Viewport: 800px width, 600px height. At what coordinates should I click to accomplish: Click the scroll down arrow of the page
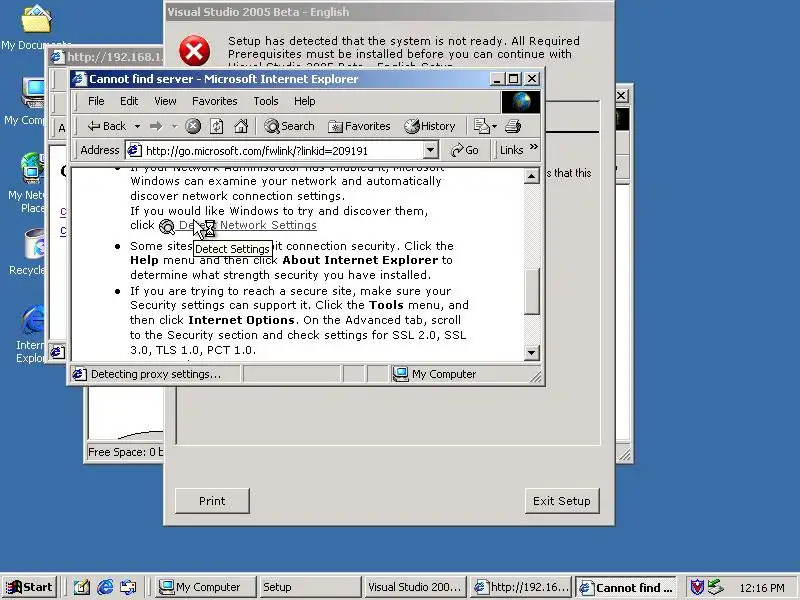[x=531, y=353]
